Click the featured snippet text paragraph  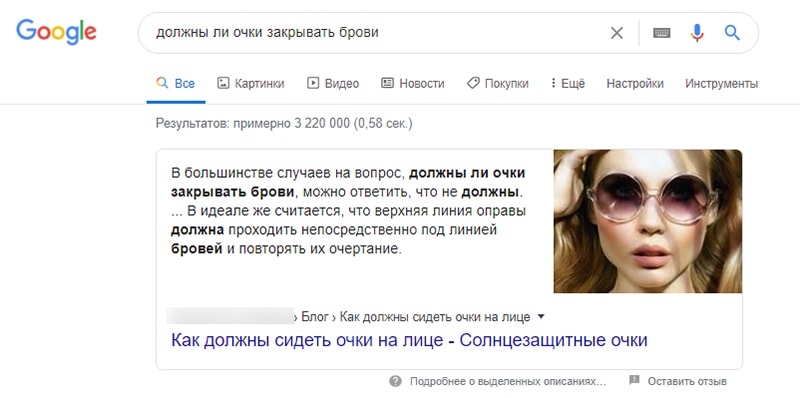coord(348,212)
